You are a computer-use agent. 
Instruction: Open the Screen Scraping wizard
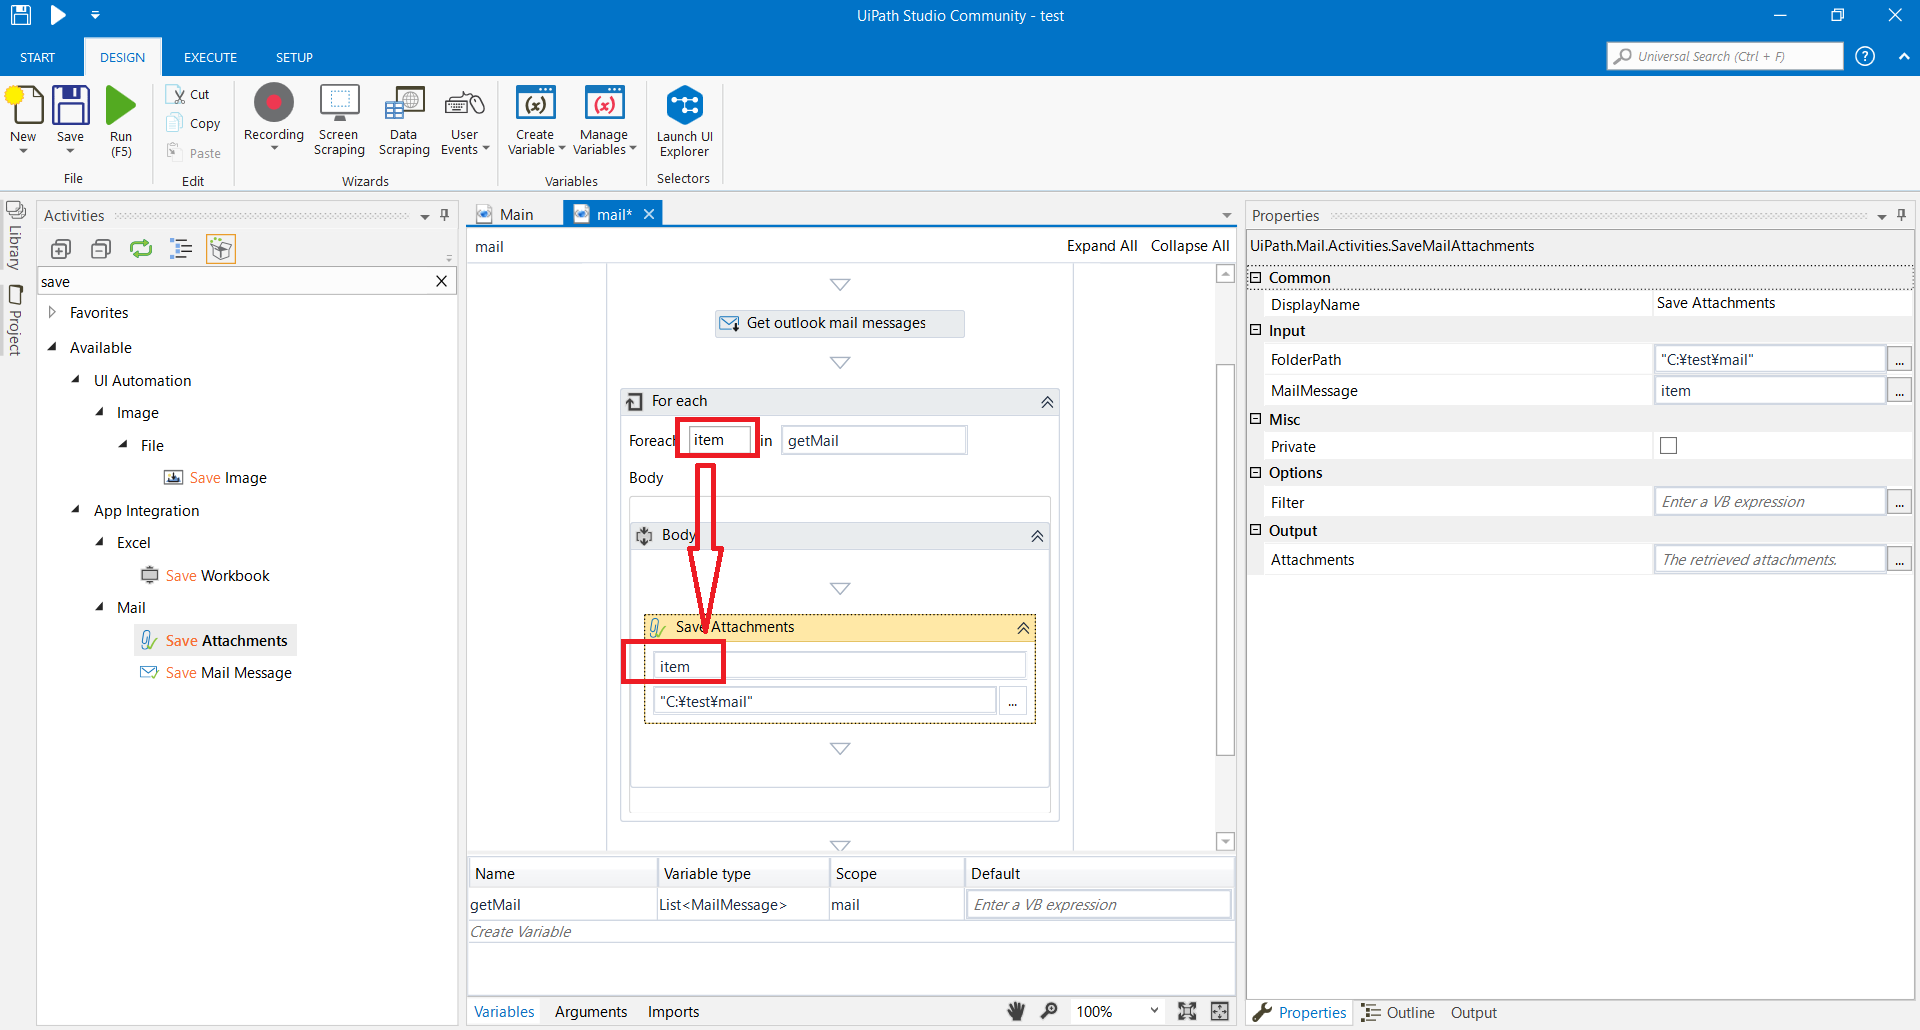(339, 120)
